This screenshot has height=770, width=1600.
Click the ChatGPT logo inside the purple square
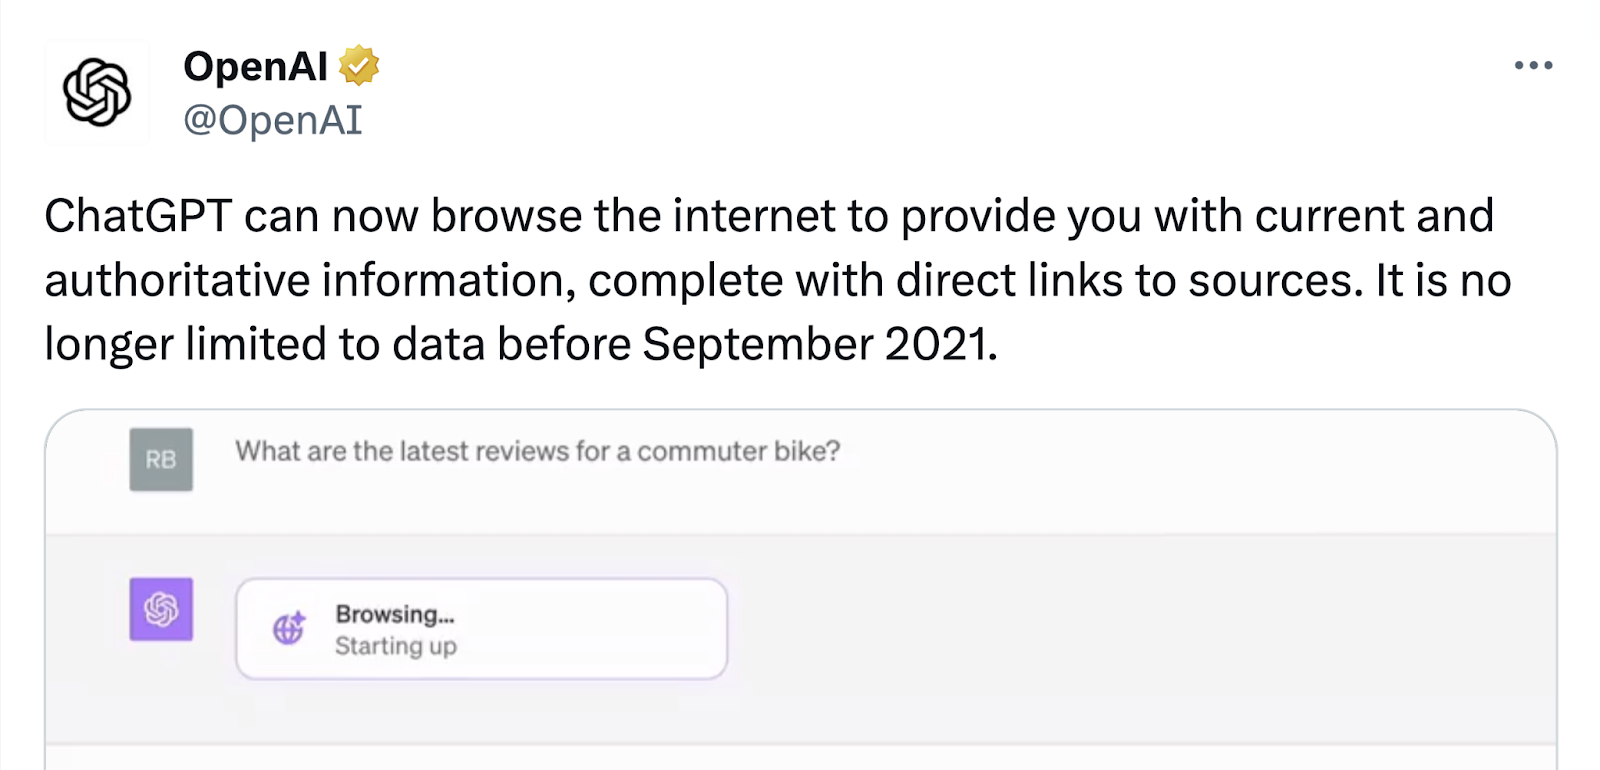click(x=160, y=609)
